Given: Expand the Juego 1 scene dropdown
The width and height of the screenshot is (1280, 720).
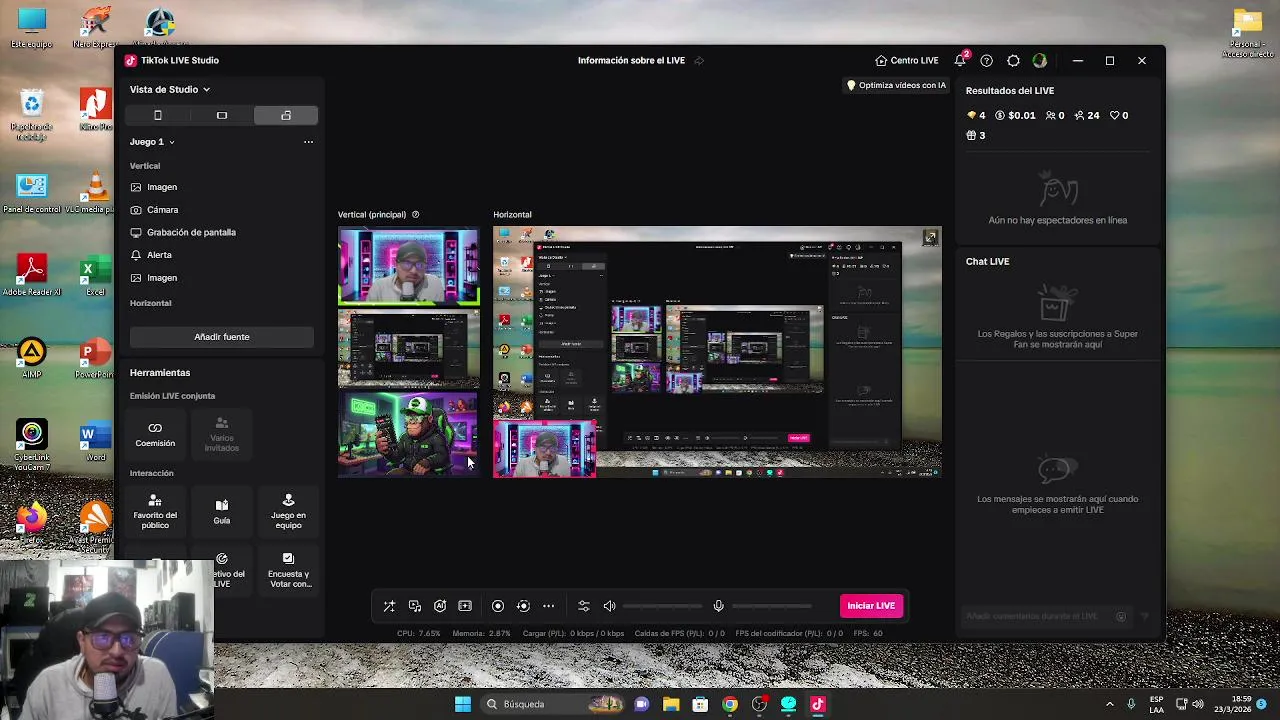Looking at the screenshot, I should [x=152, y=142].
